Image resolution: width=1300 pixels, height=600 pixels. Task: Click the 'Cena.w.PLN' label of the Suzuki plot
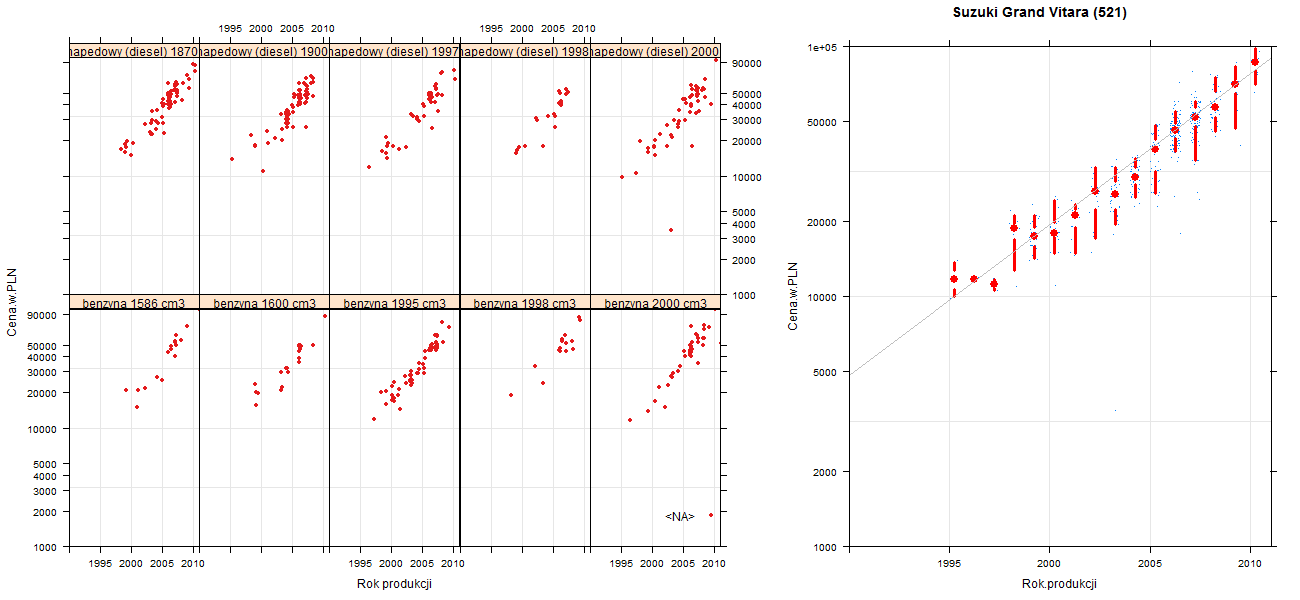(x=792, y=296)
